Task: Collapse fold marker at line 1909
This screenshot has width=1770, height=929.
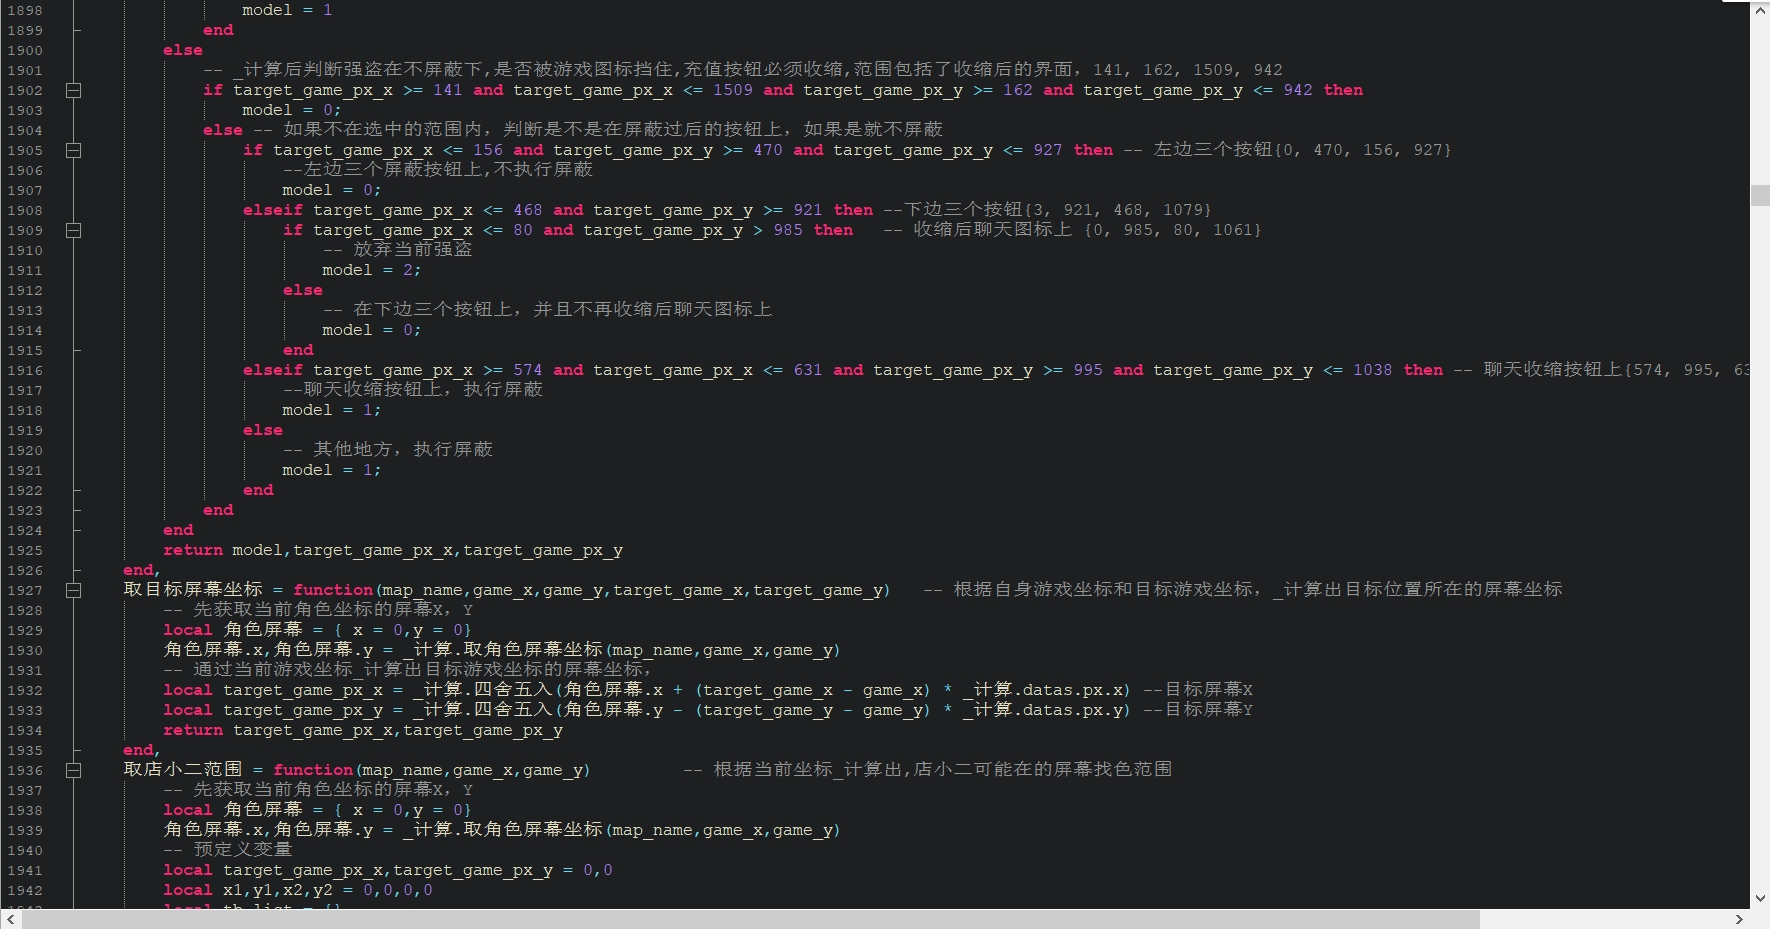Action: pyautogui.click(x=73, y=230)
